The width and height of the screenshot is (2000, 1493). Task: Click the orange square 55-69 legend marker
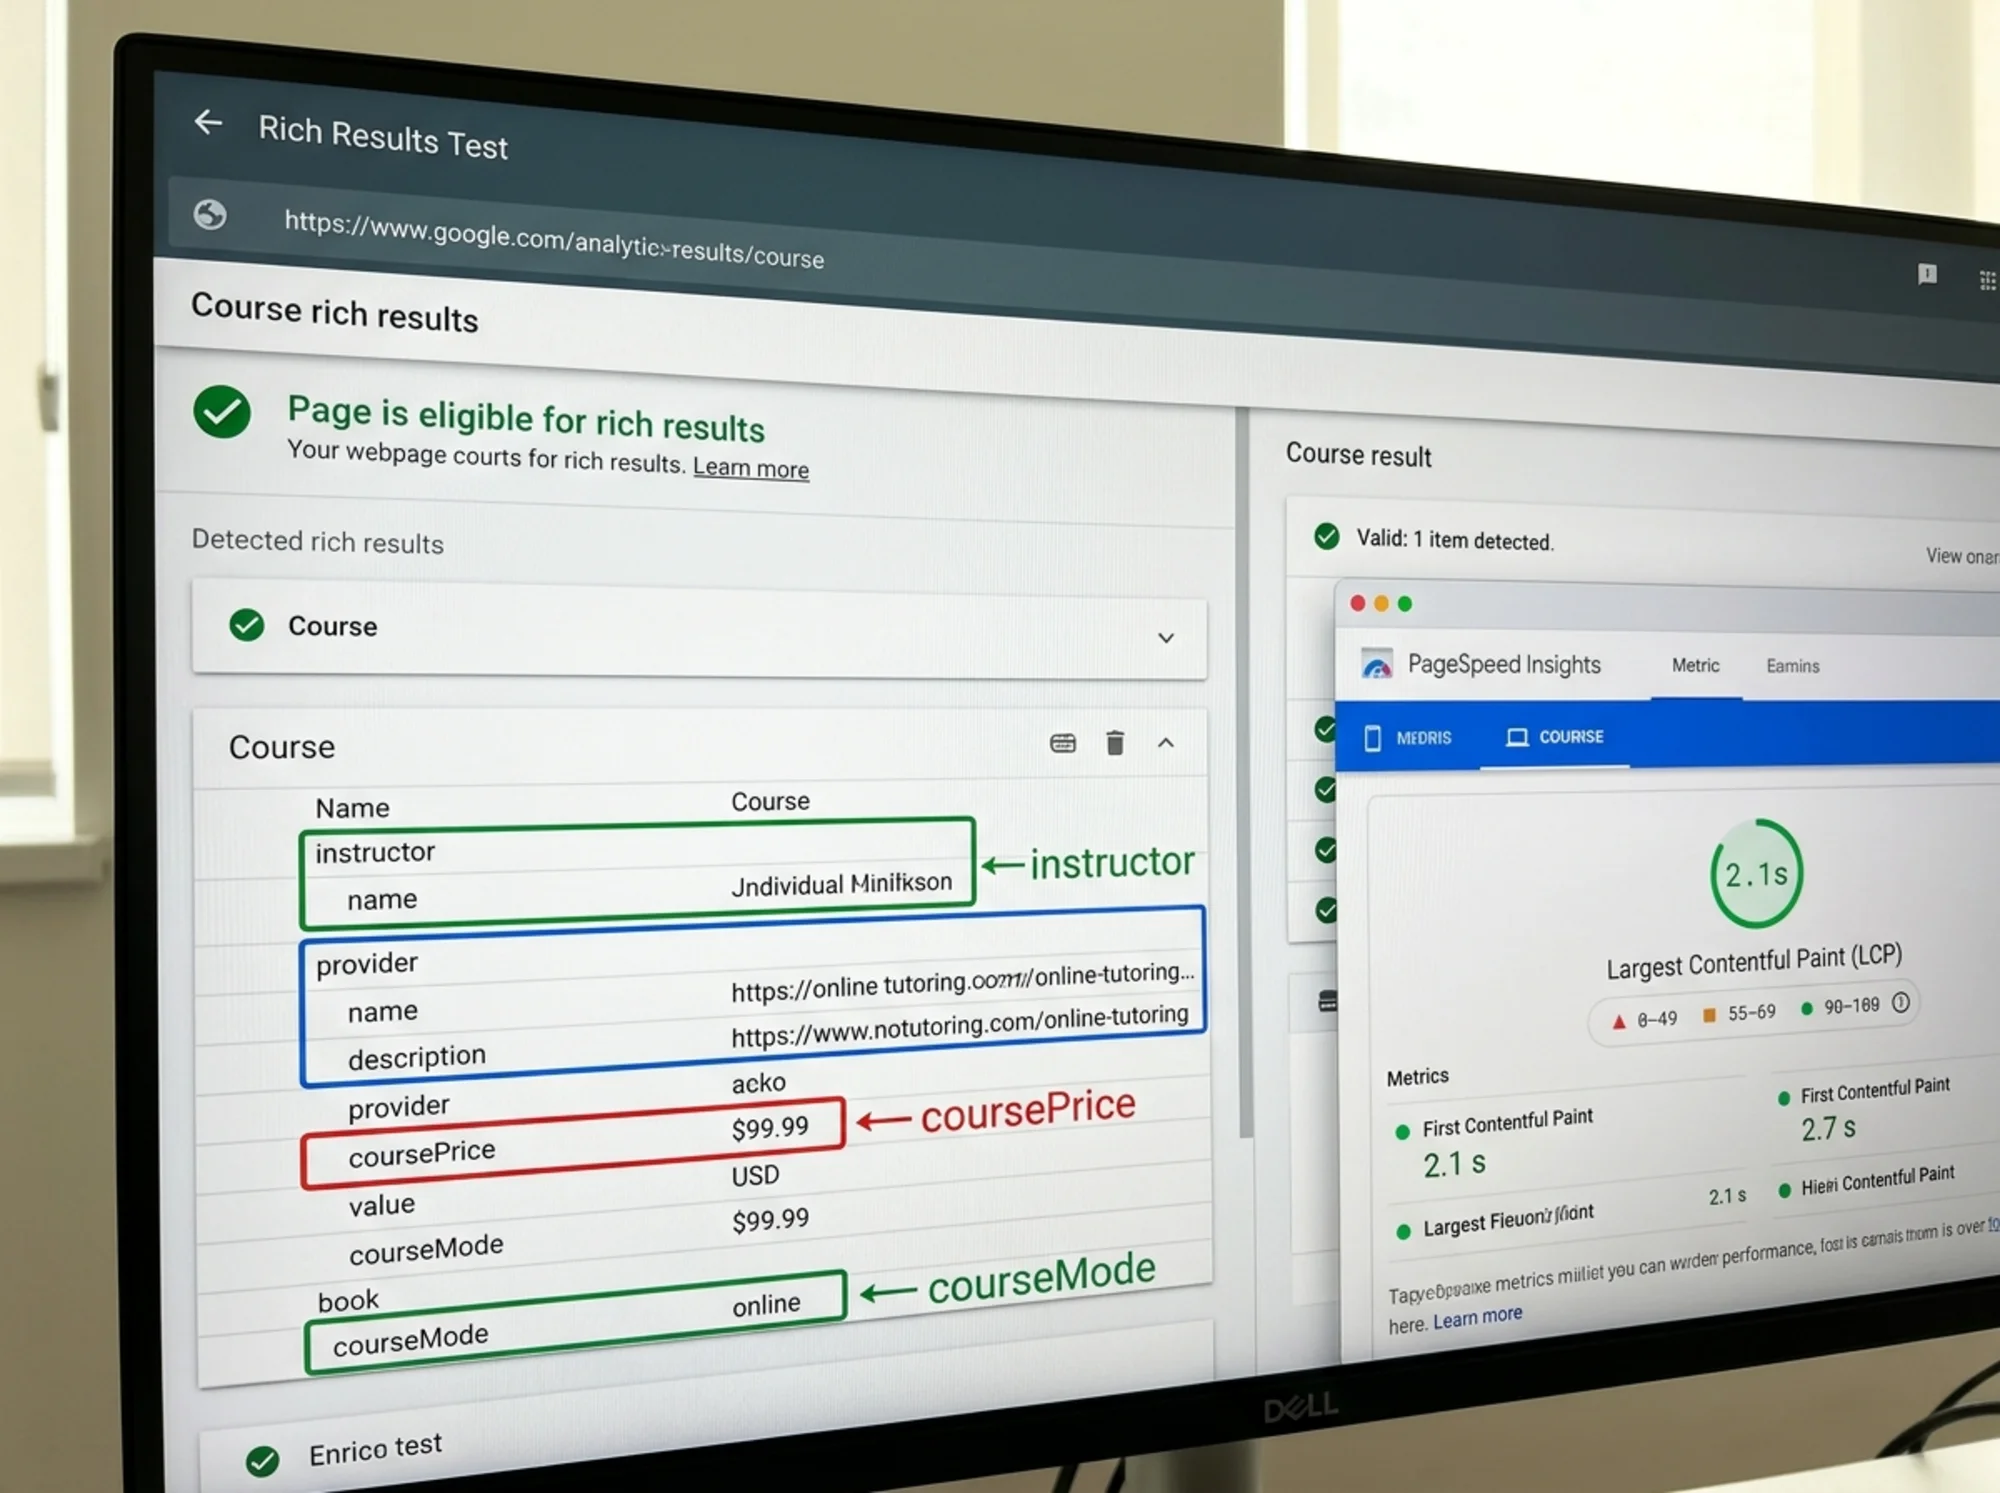(1710, 1015)
